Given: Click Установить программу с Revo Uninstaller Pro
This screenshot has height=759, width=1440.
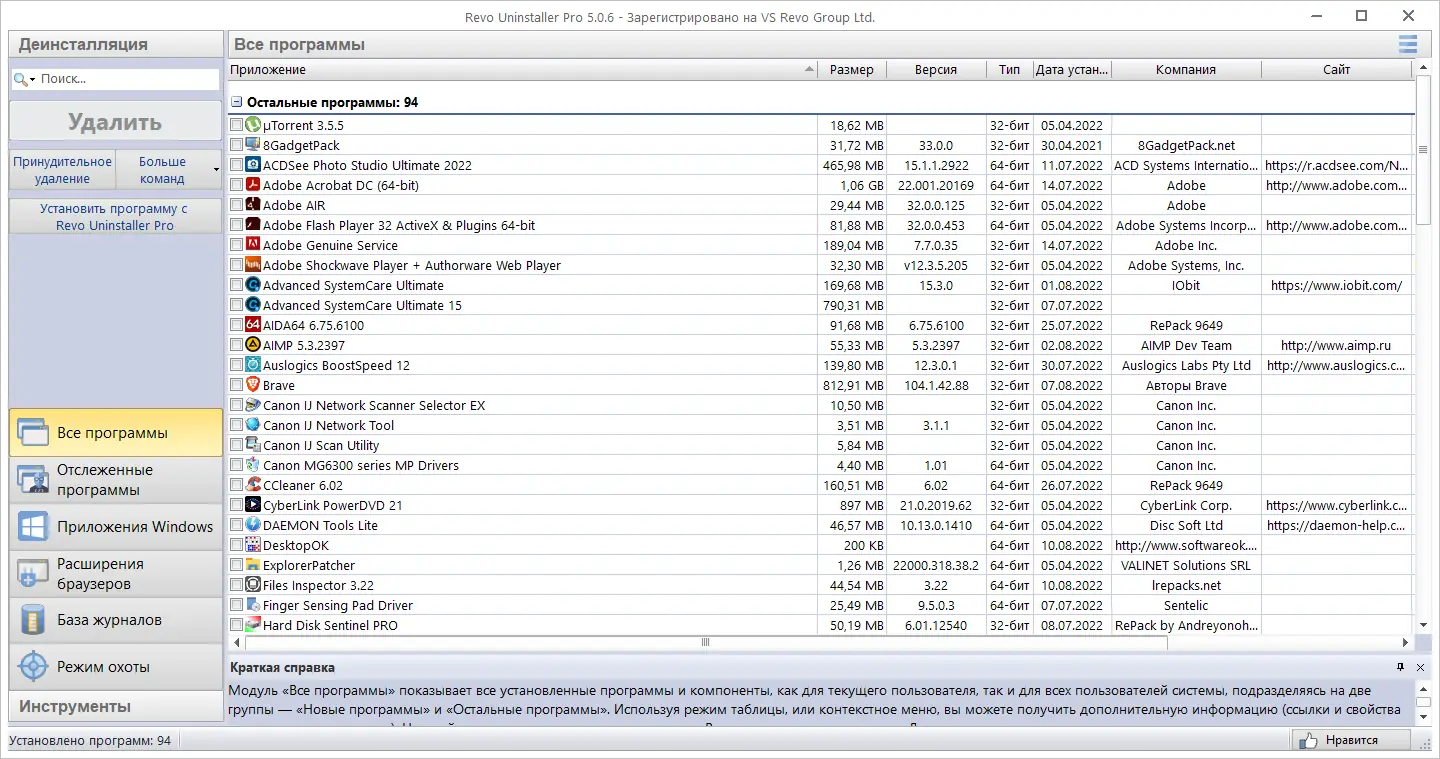Looking at the screenshot, I should coord(115,217).
